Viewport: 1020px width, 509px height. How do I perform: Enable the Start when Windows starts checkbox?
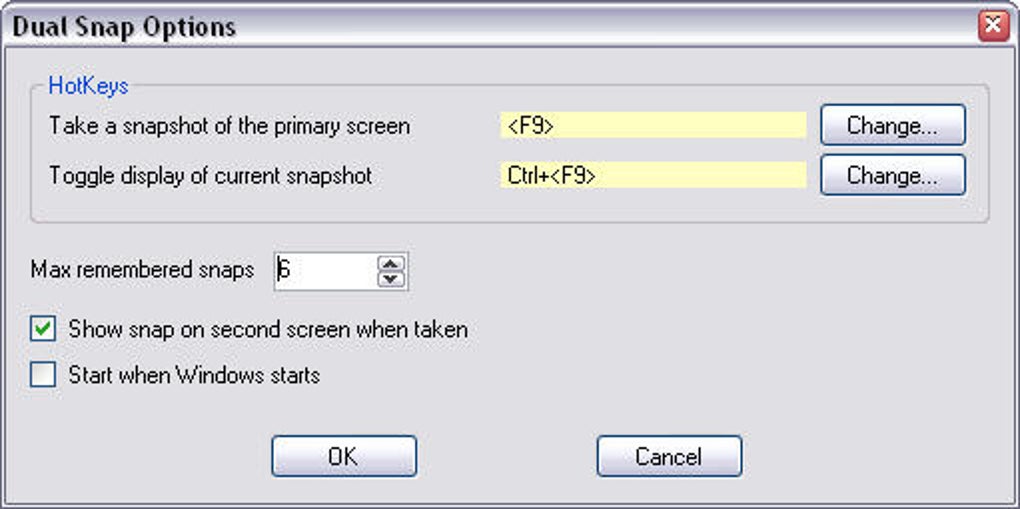(43, 375)
